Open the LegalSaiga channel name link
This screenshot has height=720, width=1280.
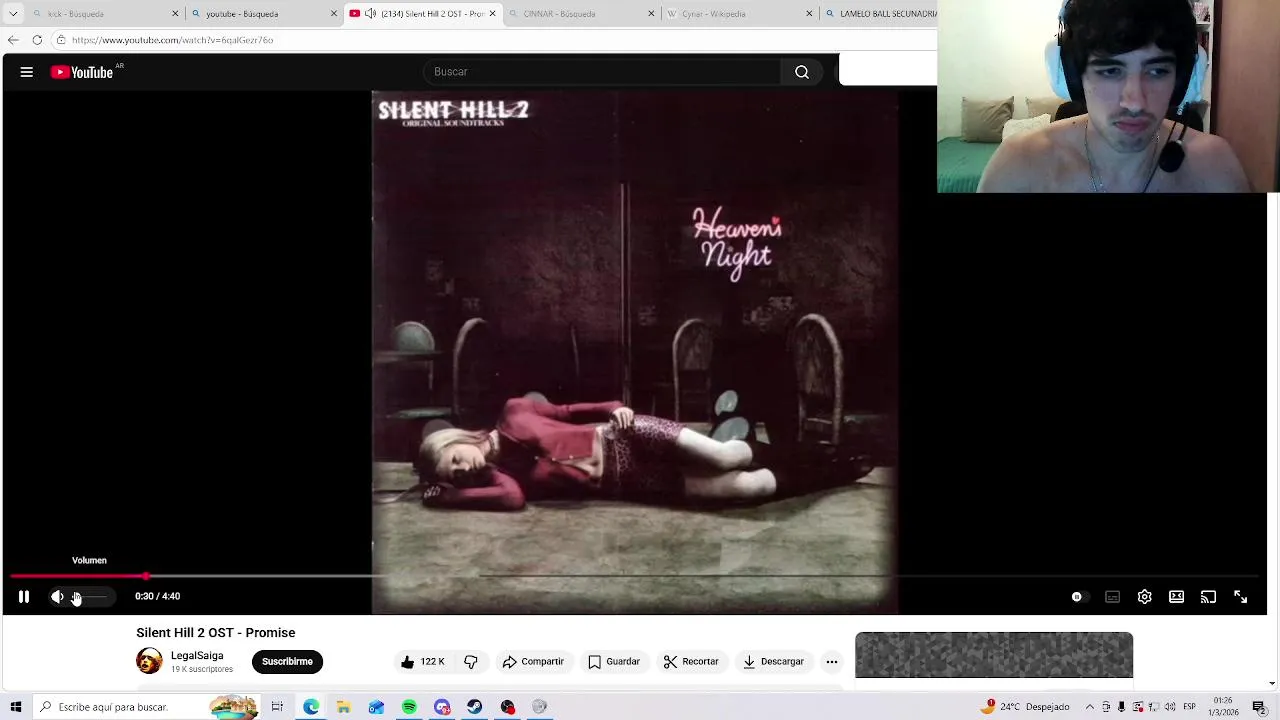(x=197, y=656)
